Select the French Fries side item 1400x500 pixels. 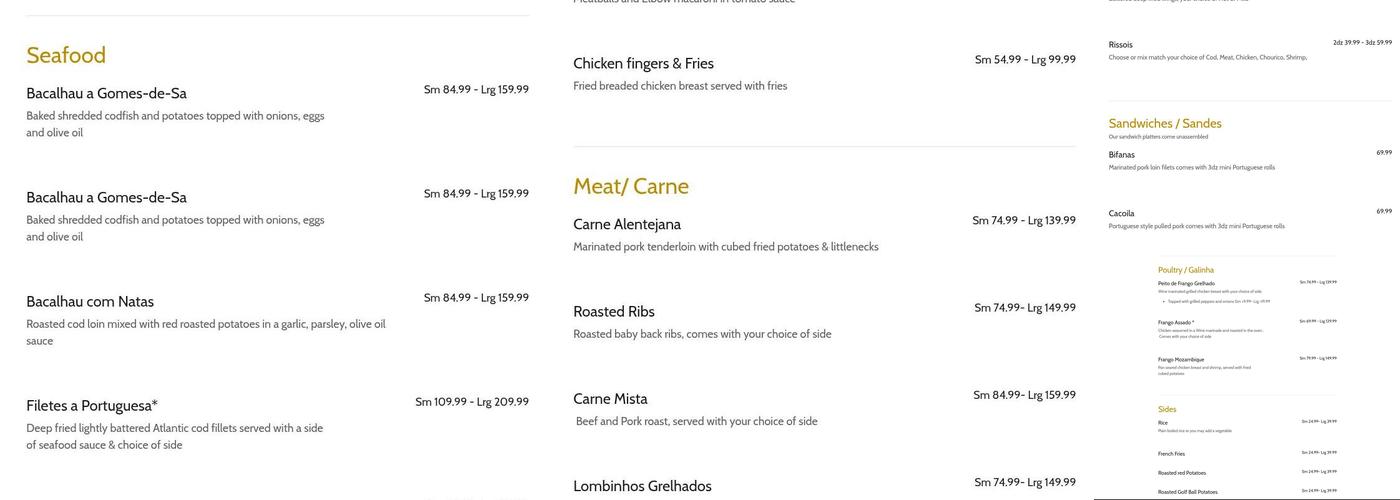point(1171,454)
